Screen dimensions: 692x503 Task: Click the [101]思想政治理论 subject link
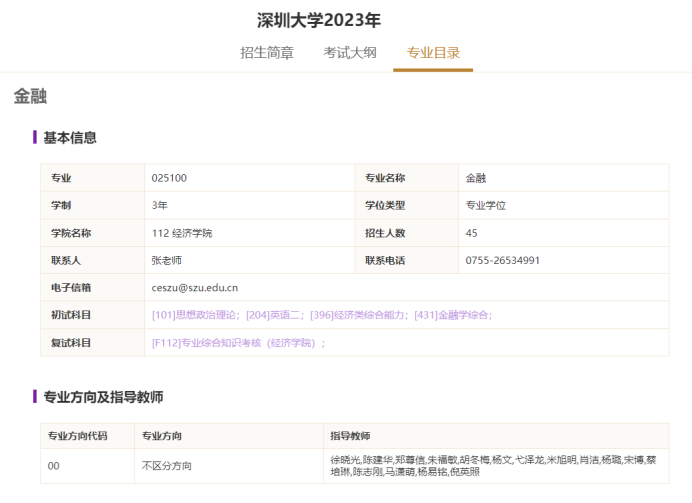195,315
